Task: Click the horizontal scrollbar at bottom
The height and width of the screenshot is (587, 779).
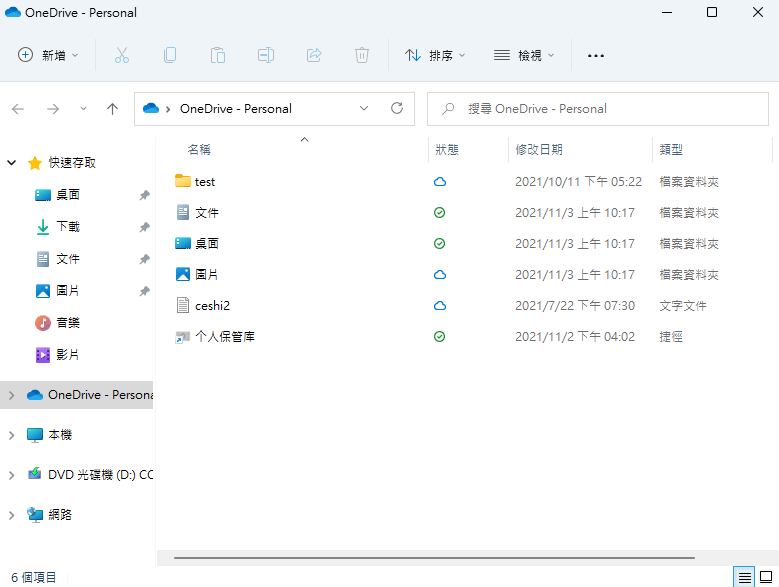Action: point(434,558)
